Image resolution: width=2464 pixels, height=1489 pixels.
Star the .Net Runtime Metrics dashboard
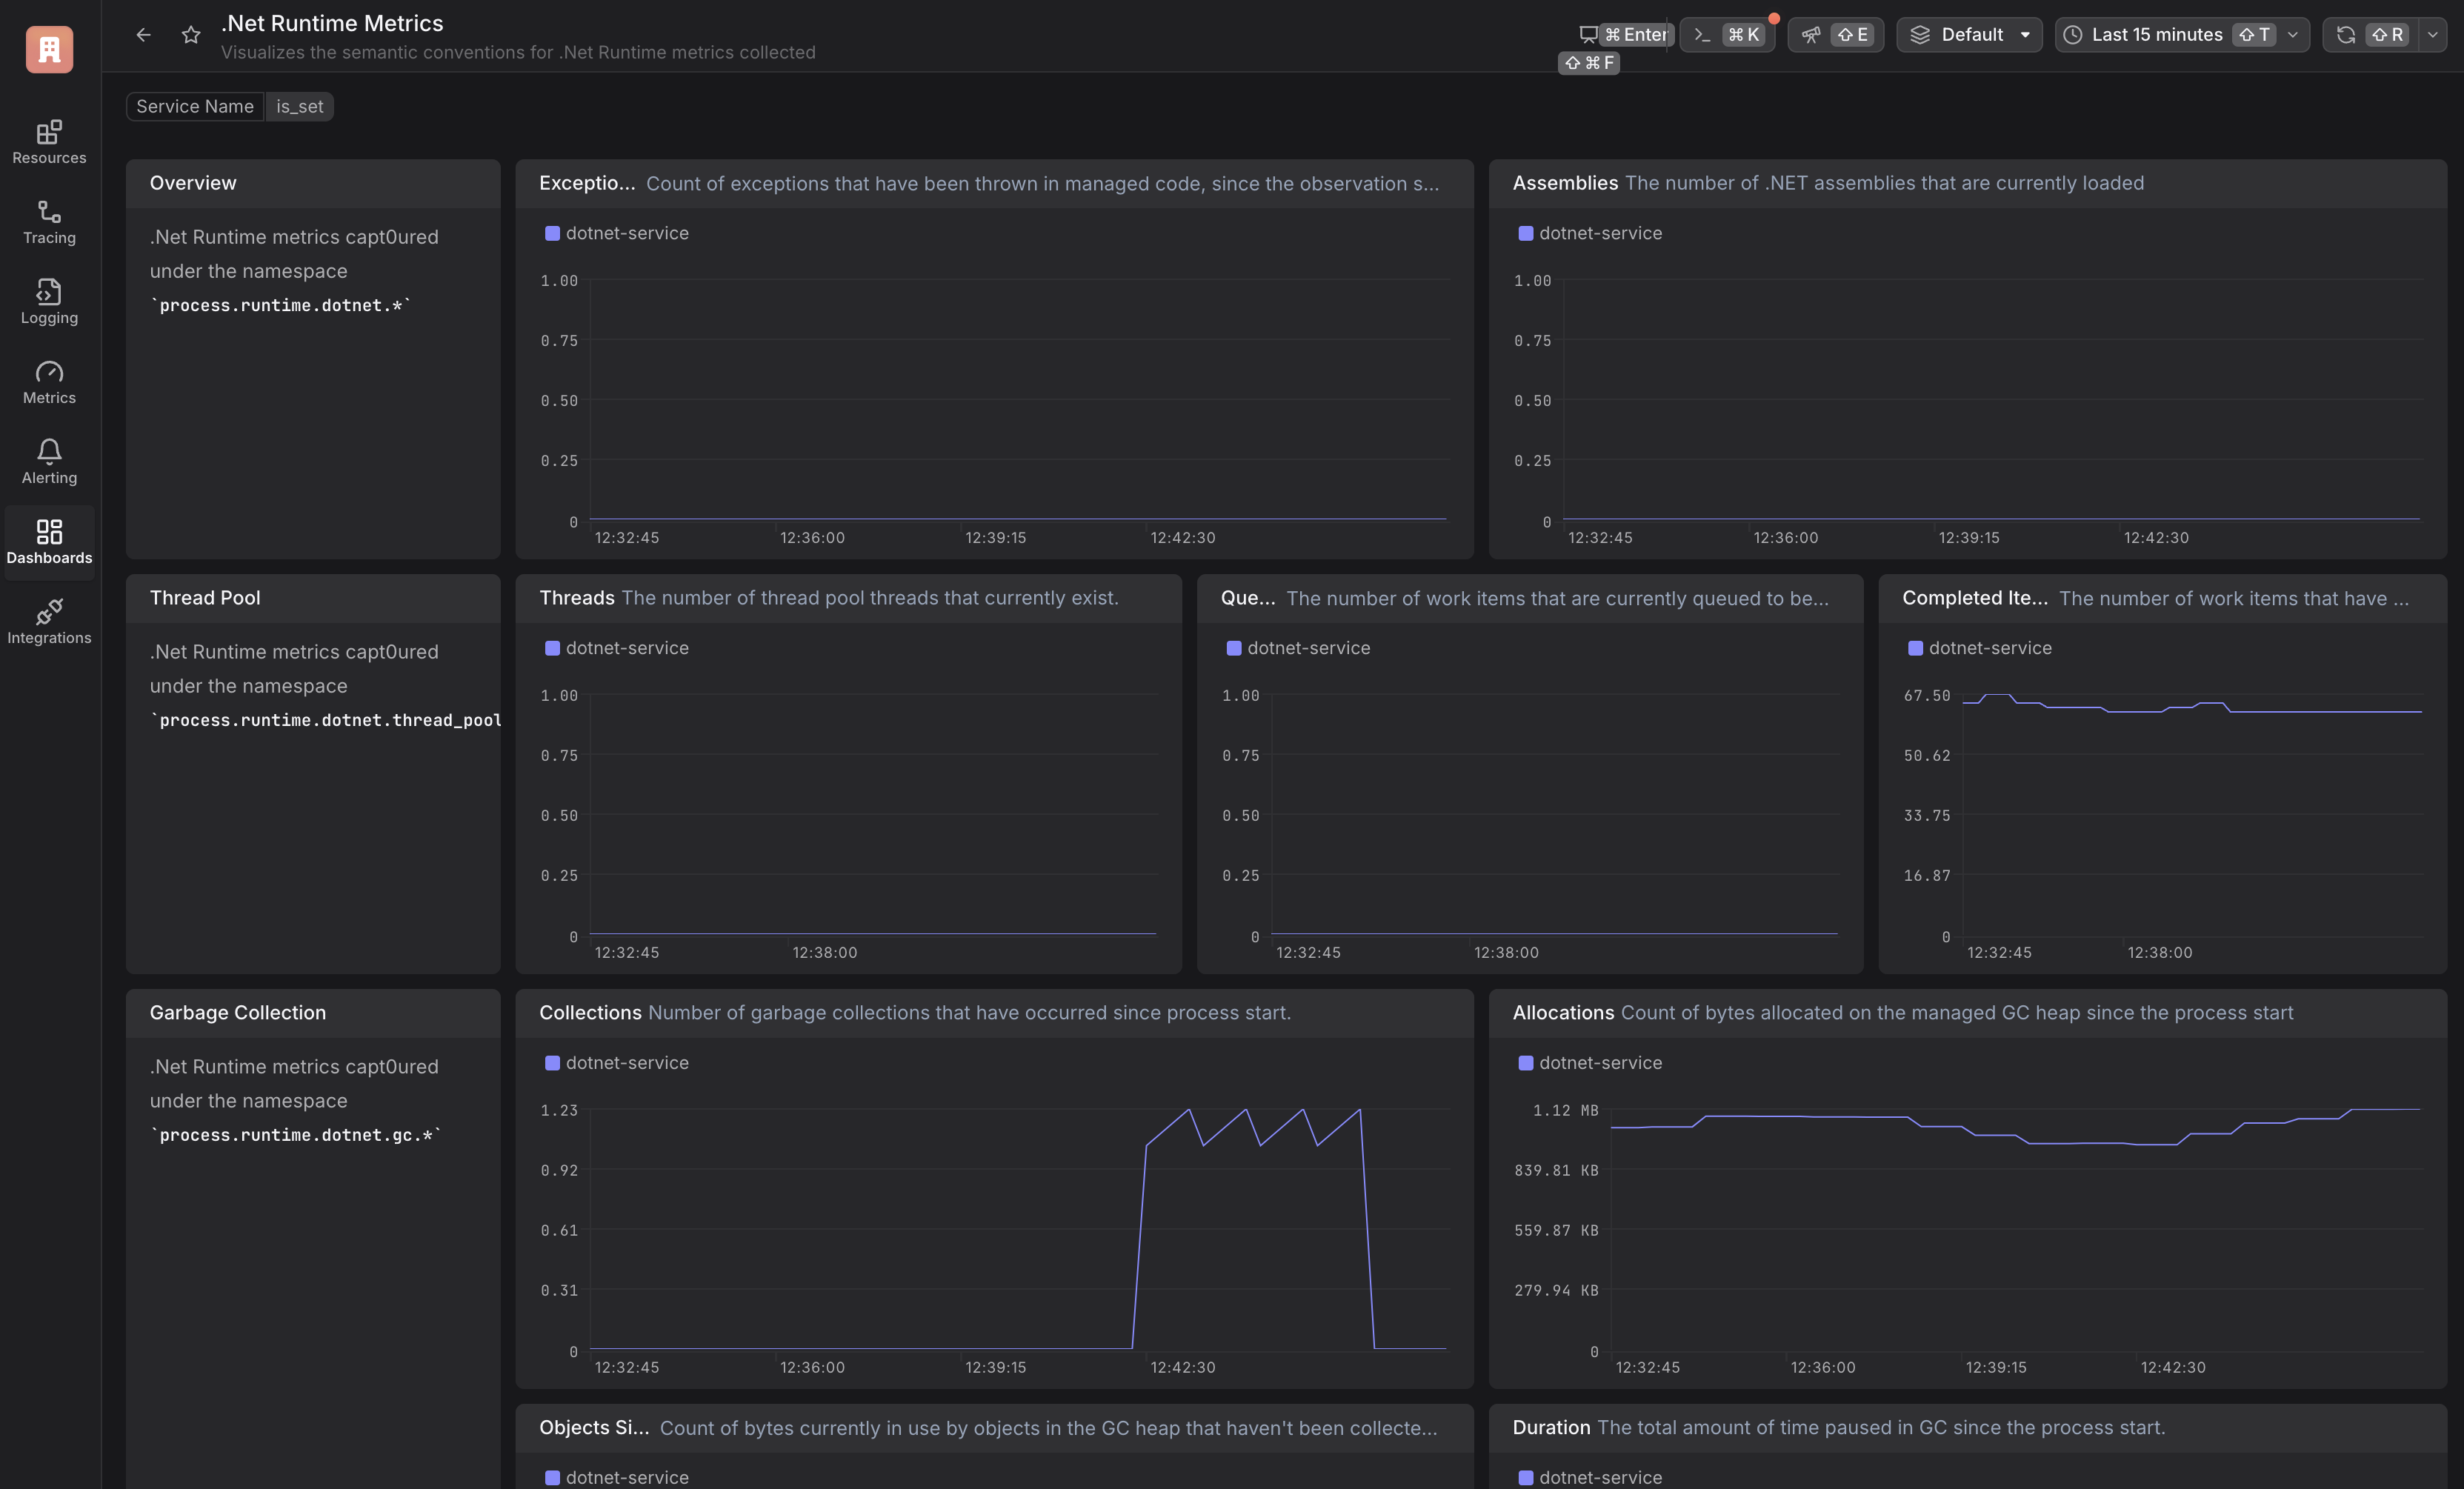pos(191,35)
